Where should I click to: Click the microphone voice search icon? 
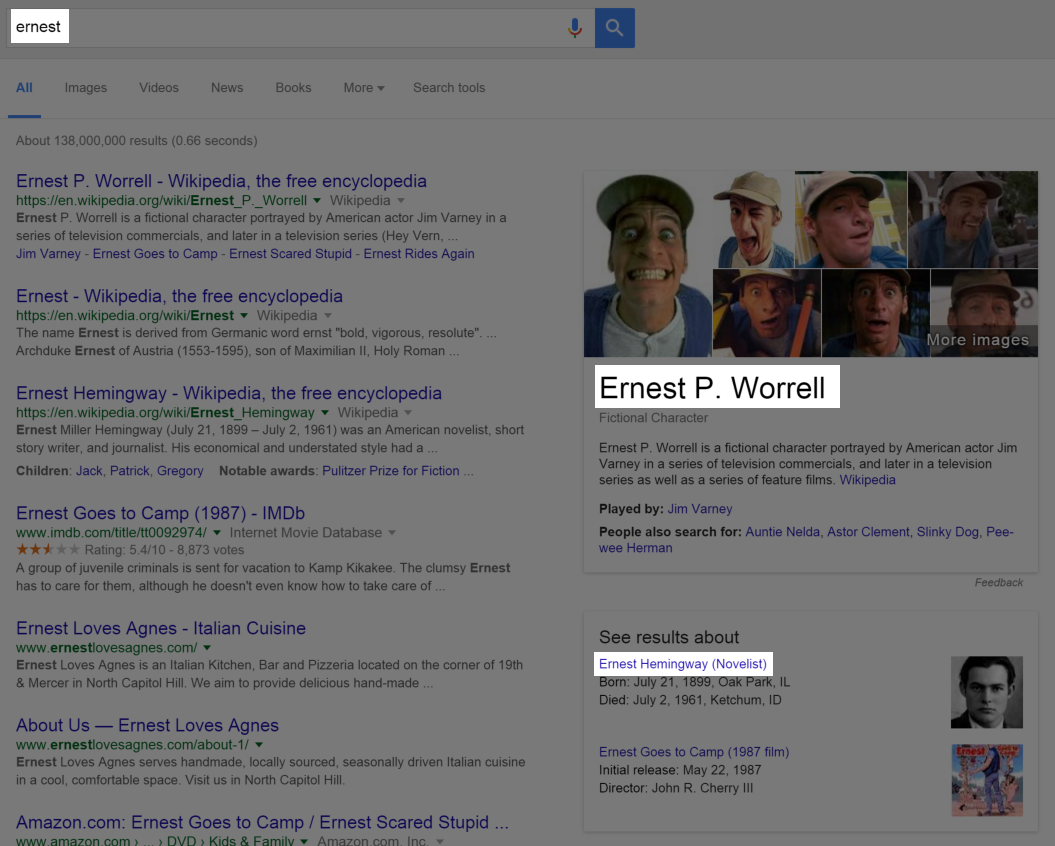pos(575,28)
